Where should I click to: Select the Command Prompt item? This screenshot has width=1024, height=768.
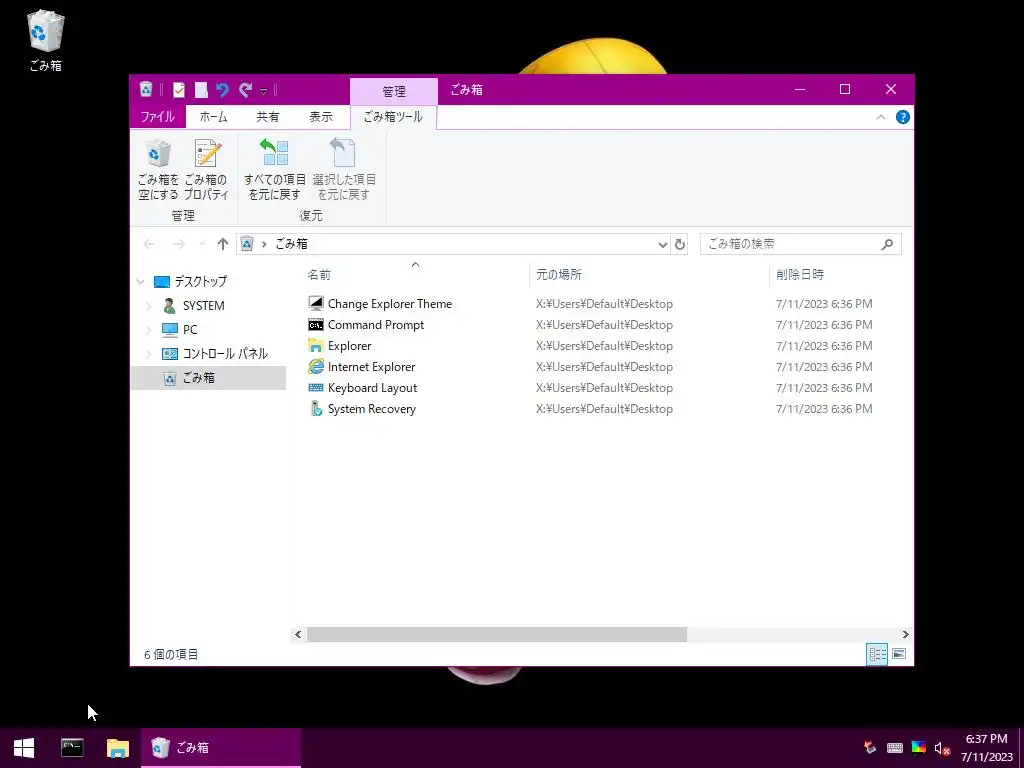tap(376, 325)
